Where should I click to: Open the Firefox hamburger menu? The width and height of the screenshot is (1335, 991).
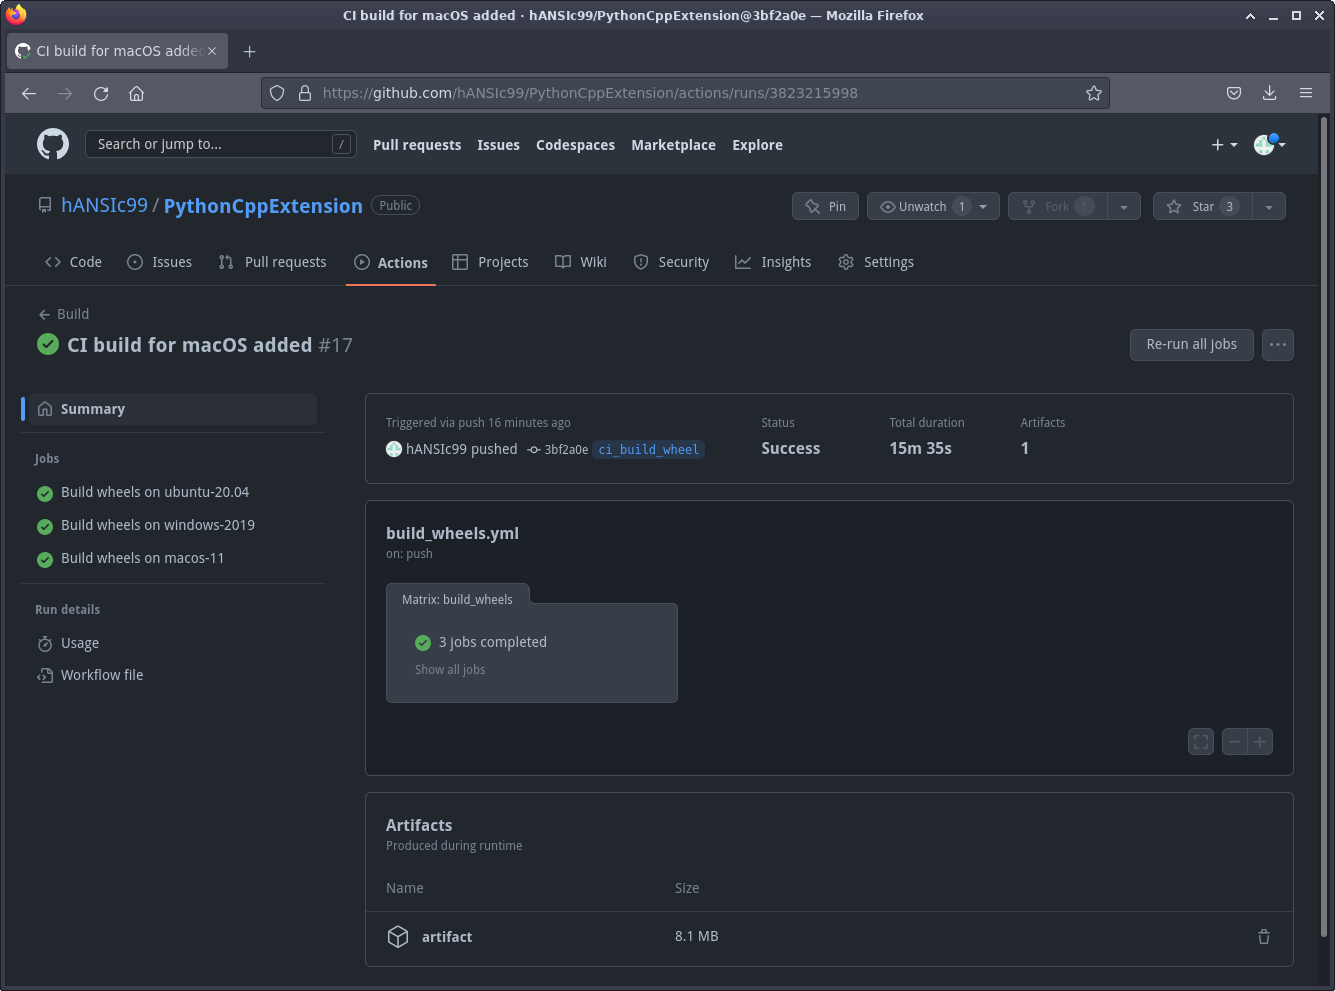(1305, 93)
